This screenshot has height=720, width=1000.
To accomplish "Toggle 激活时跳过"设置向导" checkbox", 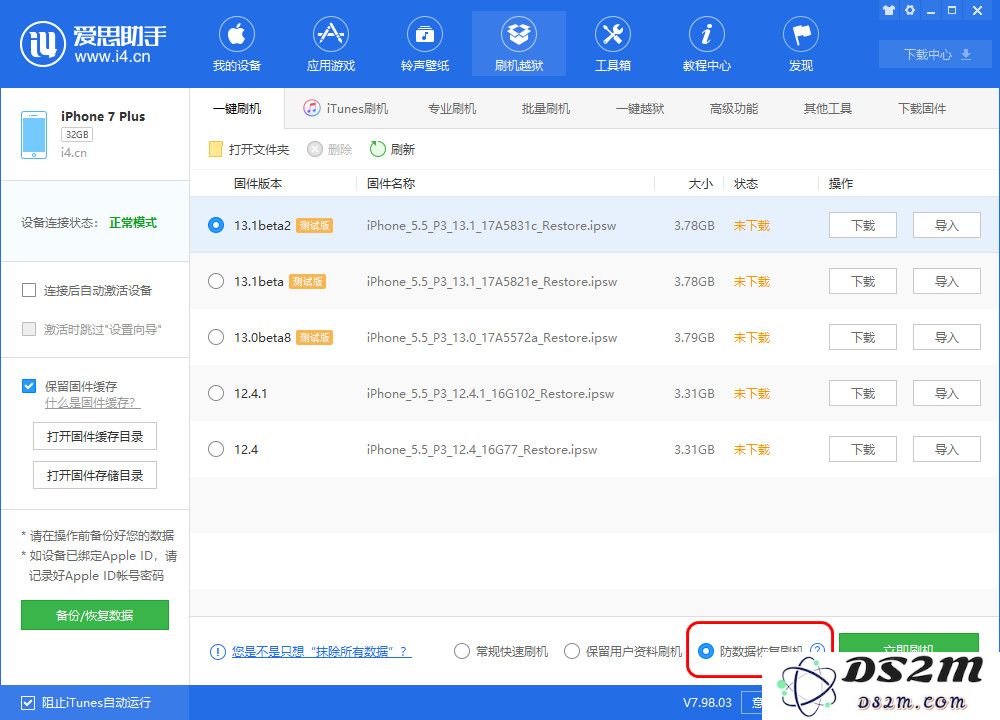I will [29, 329].
